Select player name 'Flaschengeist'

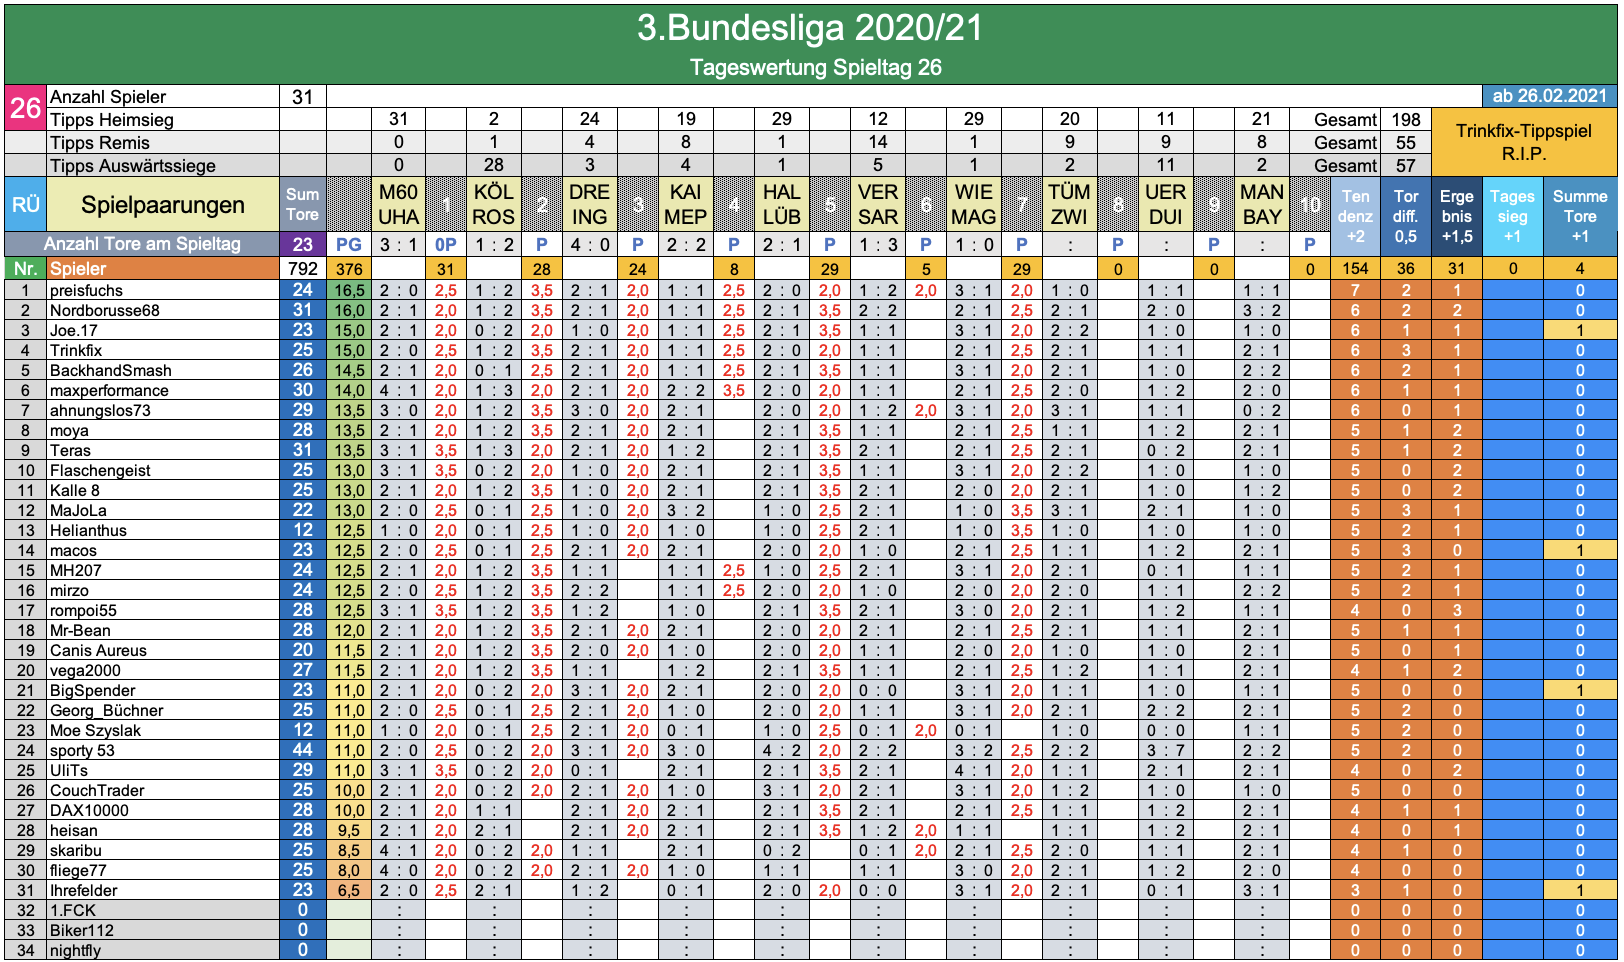(100, 471)
